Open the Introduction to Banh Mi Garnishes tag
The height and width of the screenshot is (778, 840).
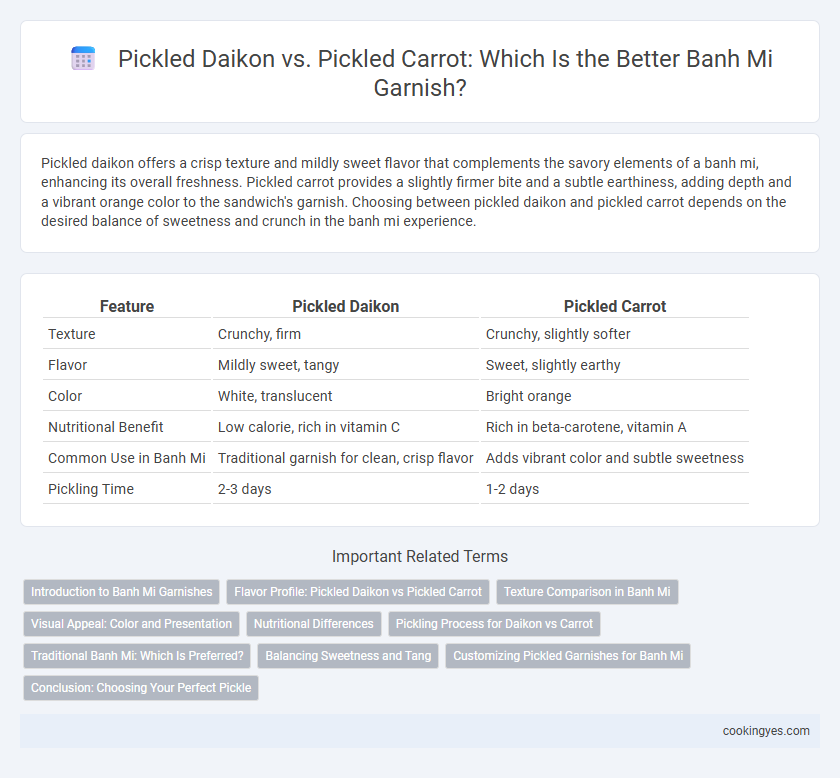click(122, 592)
